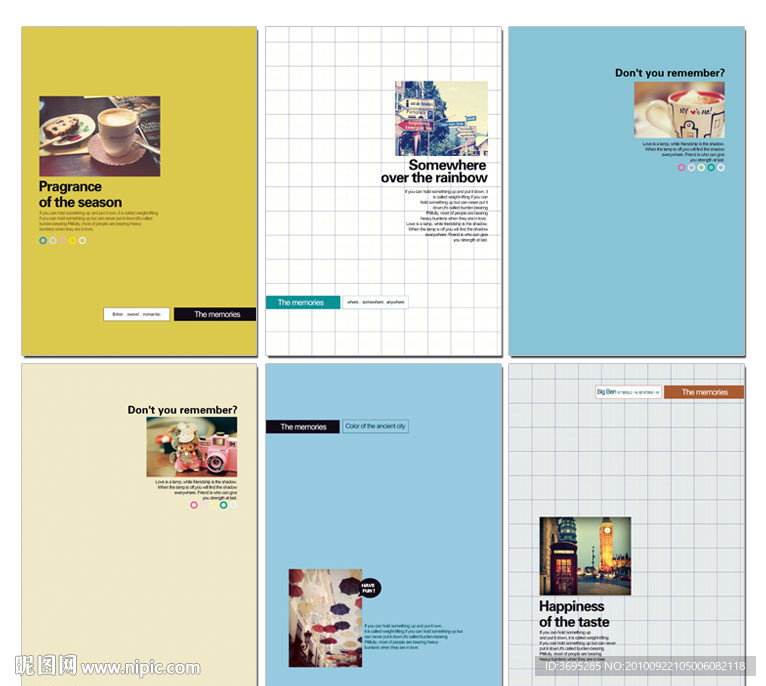Click black 'The memories' tag on the blue card
Viewport: 766px width, 686px height.
302,427
